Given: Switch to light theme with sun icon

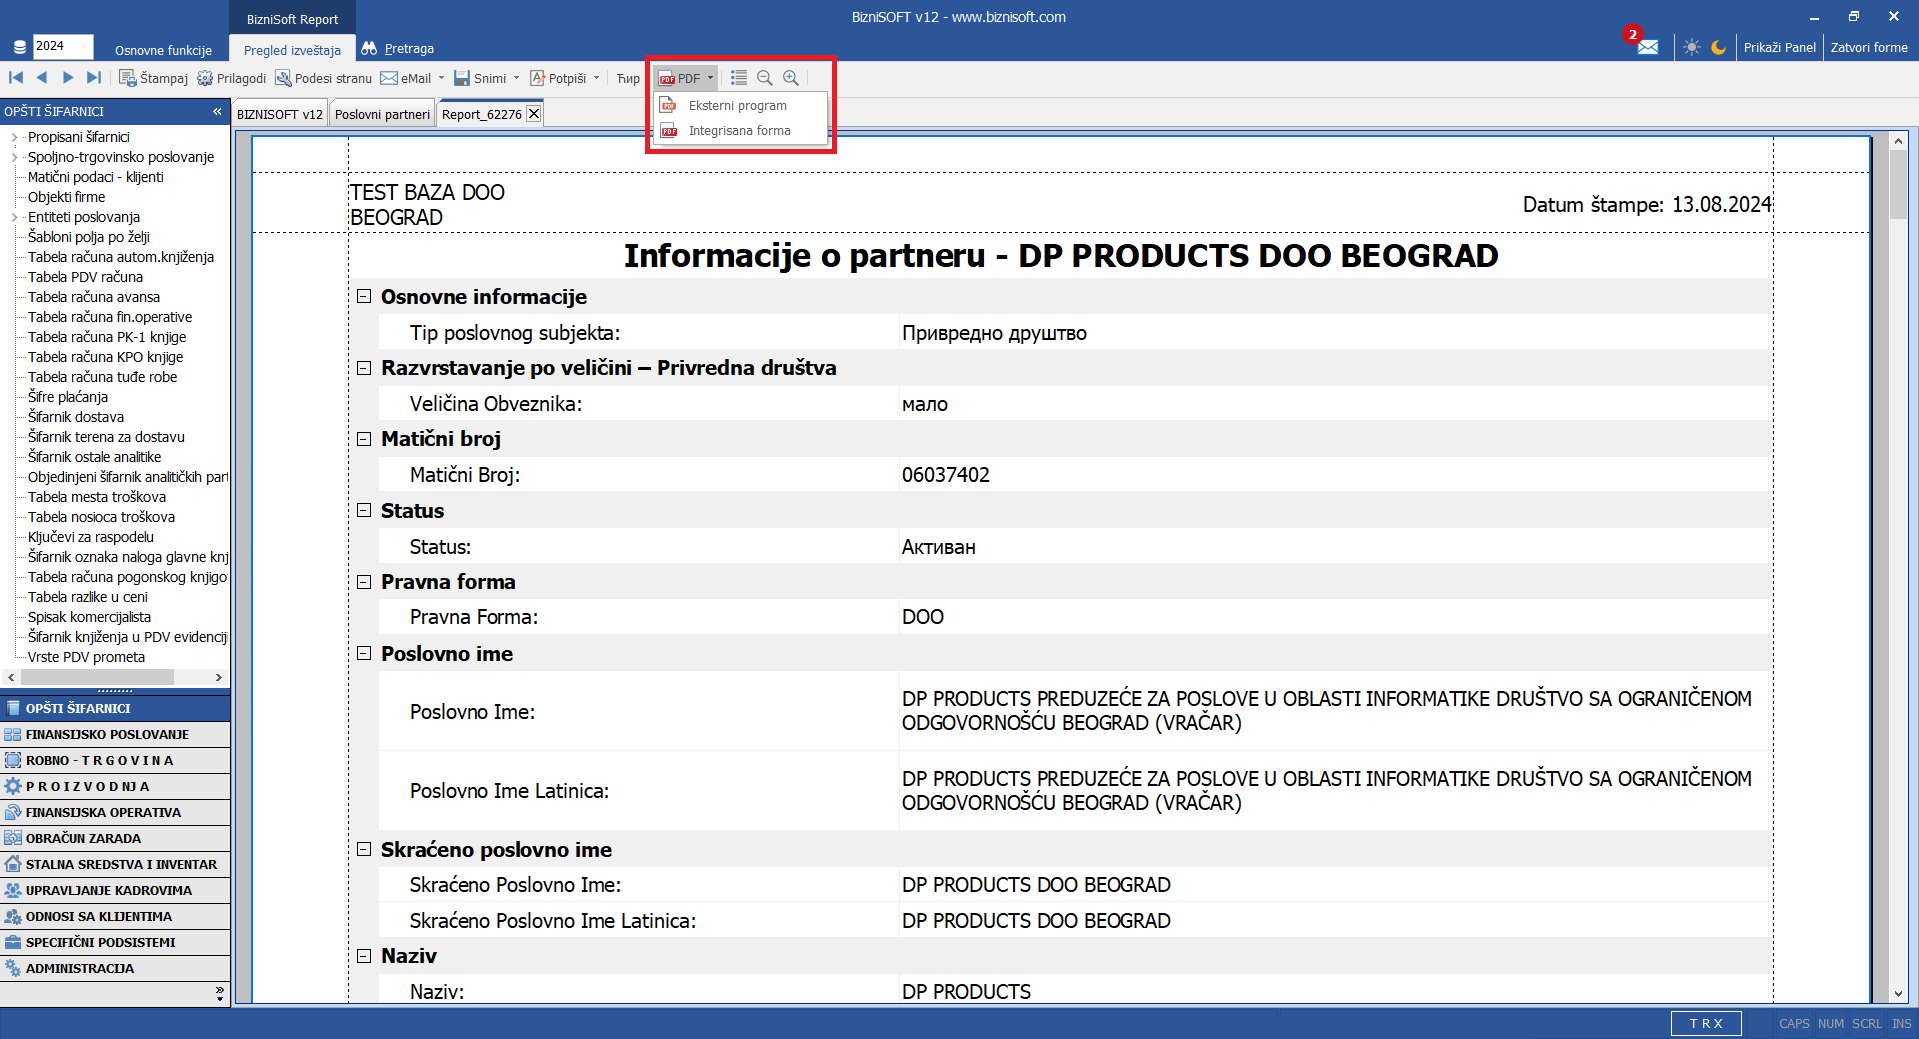Looking at the screenshot, I should (1691, 47).
